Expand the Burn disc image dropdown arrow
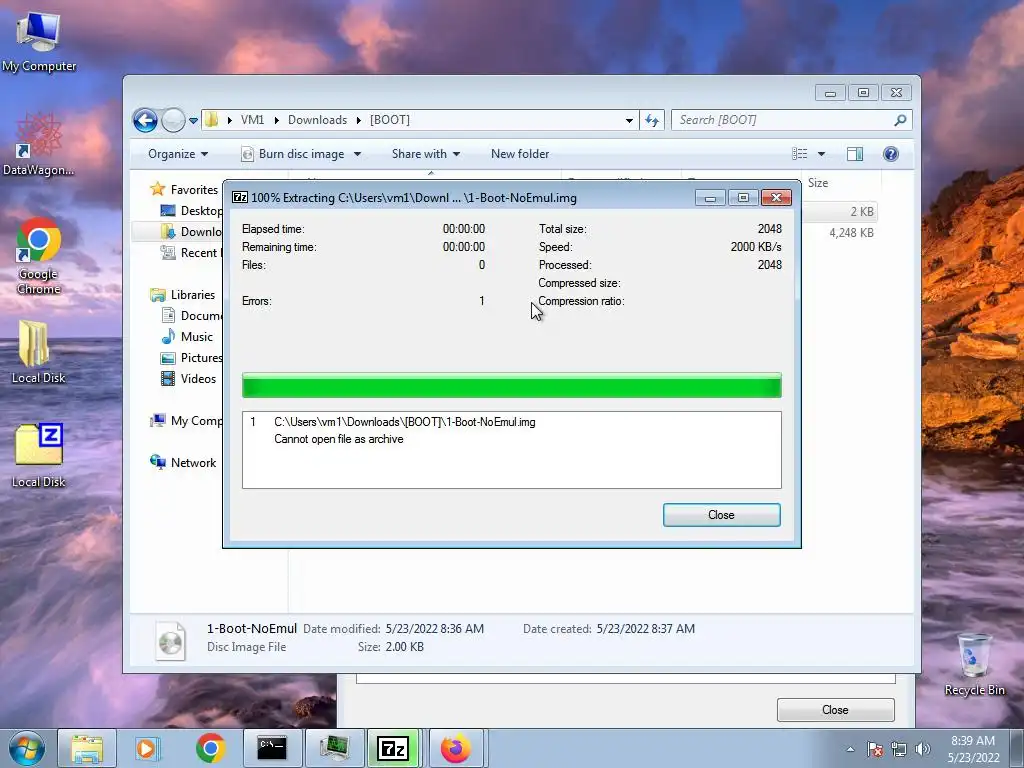1024x768 pixels. (x=357, y=154)
